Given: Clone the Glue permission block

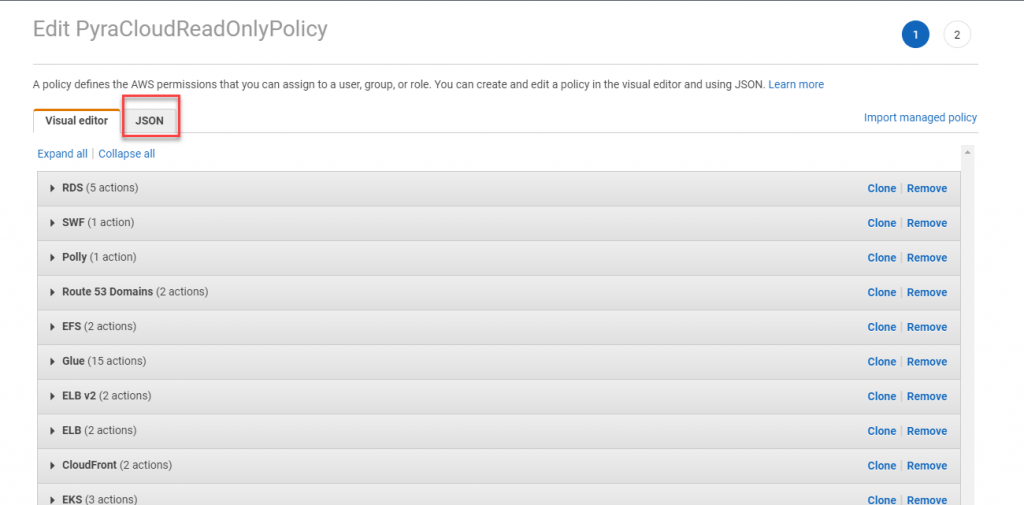Looking at the screenshot, I should [881, 361].
